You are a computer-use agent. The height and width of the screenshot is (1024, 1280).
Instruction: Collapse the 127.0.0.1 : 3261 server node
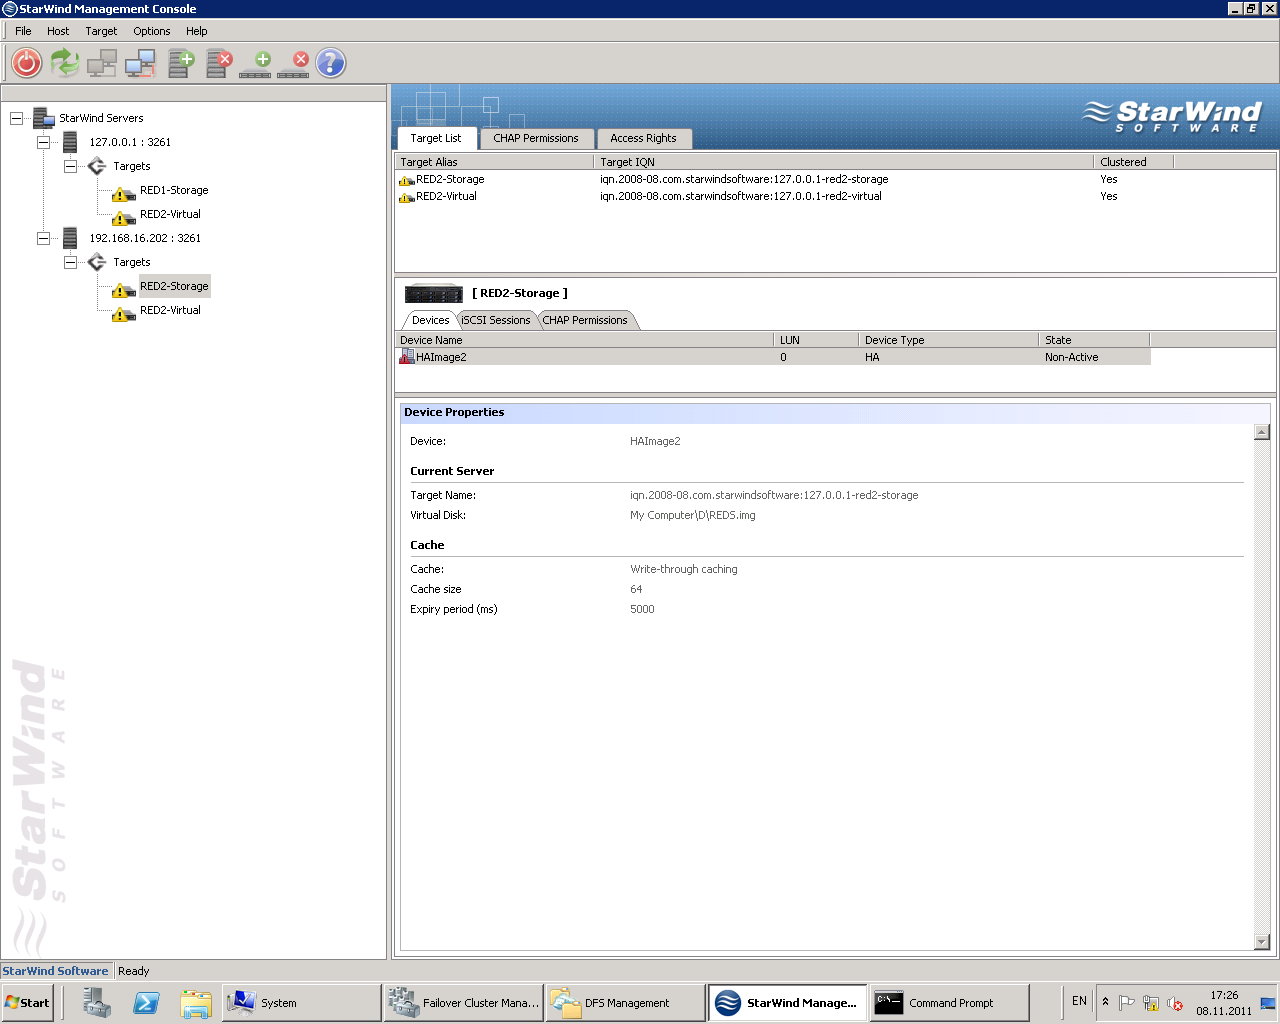[43, 142]
